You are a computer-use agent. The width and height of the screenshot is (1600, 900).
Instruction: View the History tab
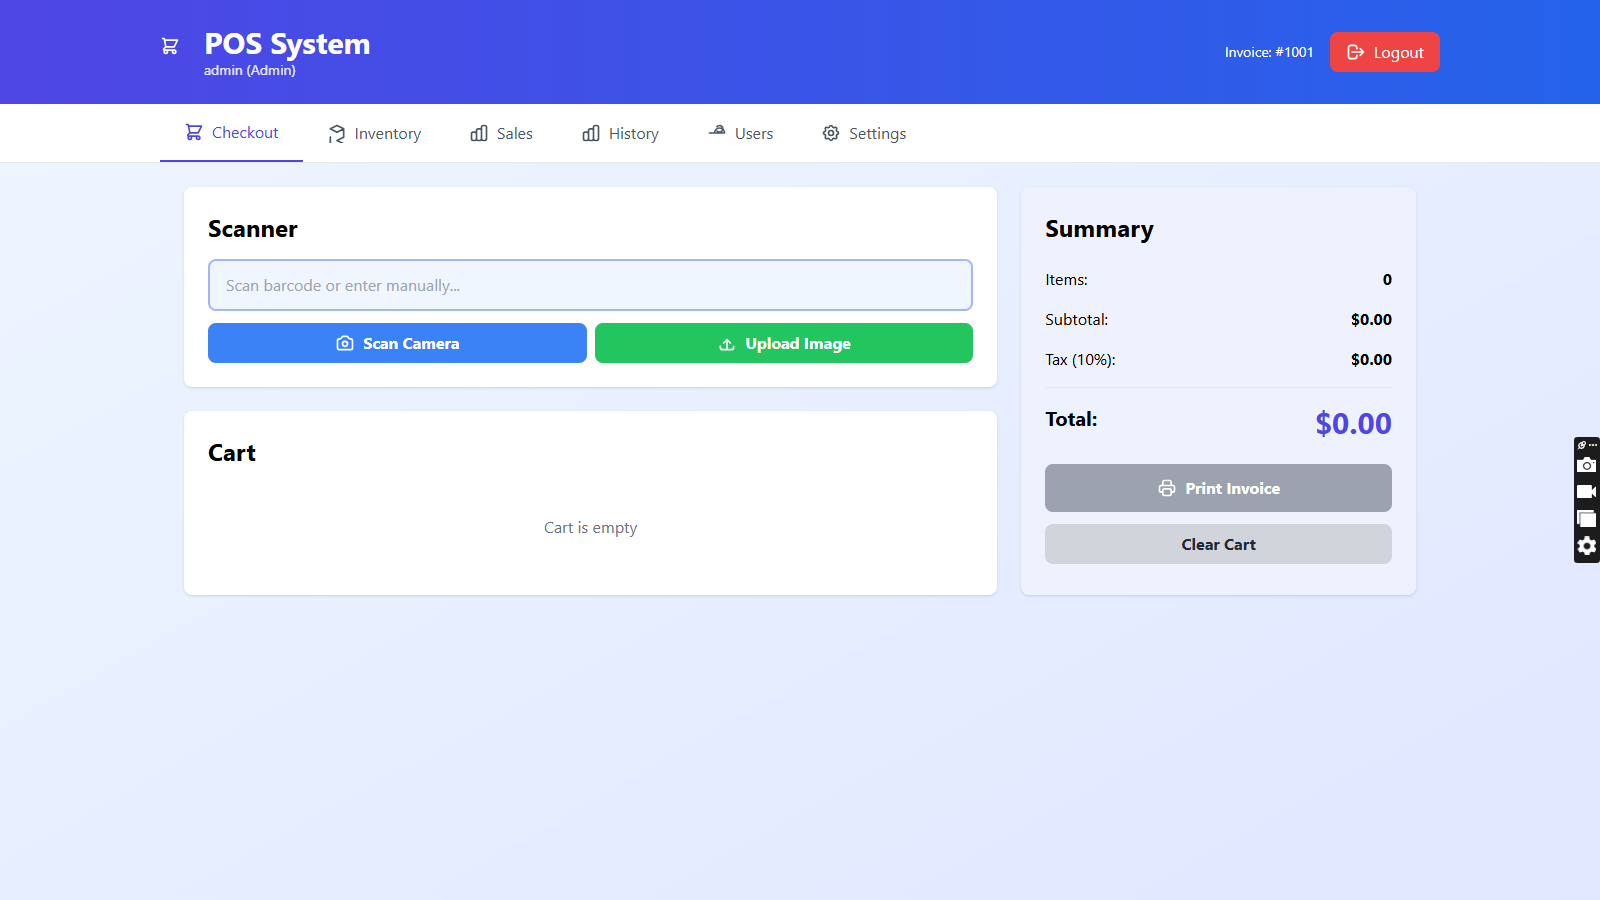(x=620, y=134)
